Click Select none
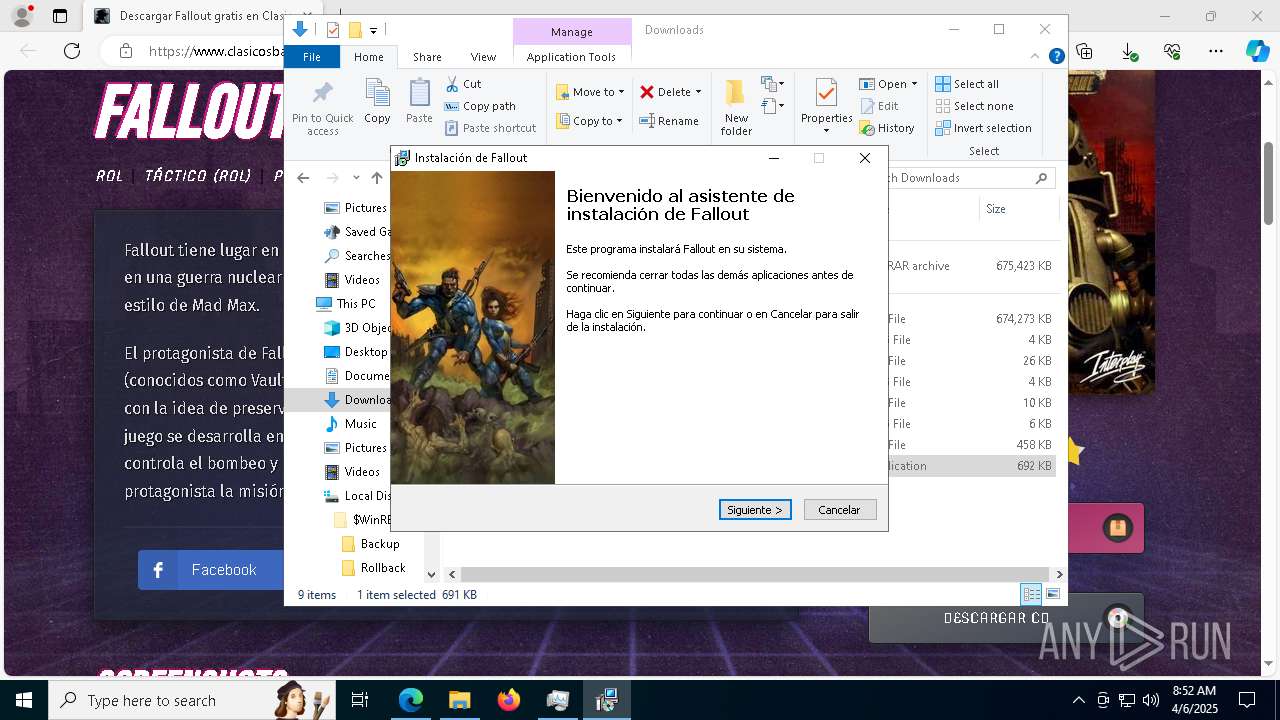The width and height of the screenshot is (1280, 720). pos(974,106)
